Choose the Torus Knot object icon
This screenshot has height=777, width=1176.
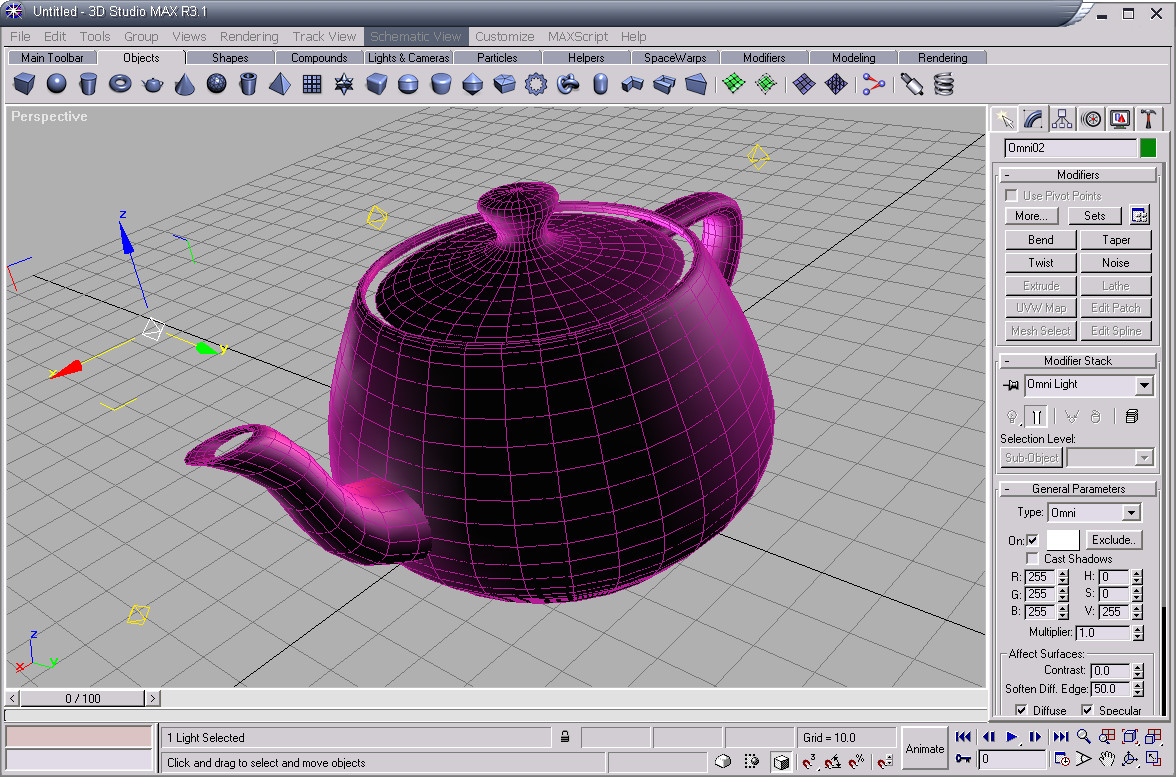click(x=568, y=84)
